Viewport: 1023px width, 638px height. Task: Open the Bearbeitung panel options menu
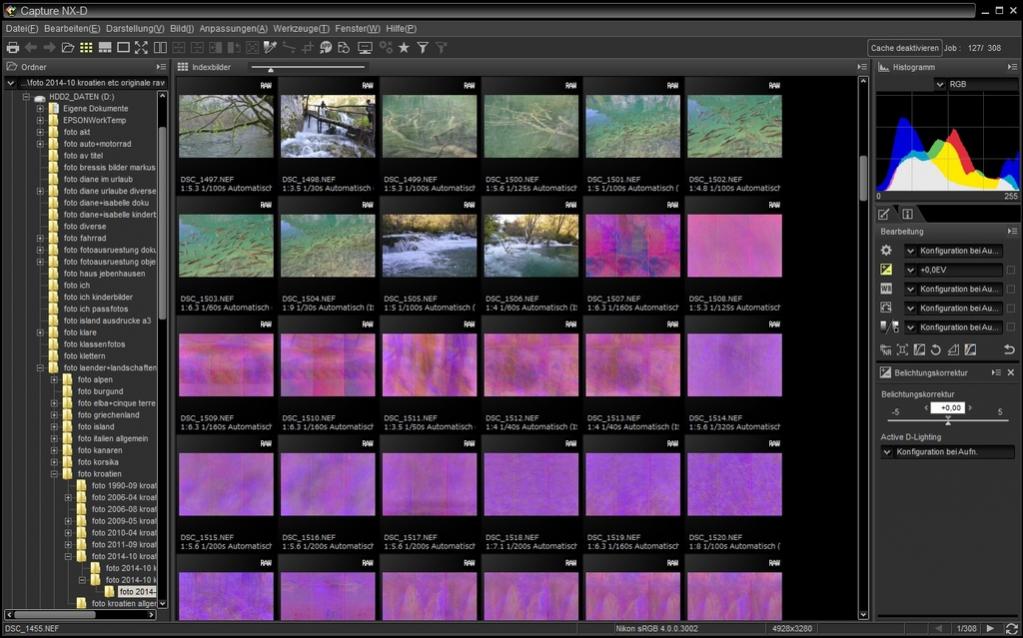pos(1012,231)
